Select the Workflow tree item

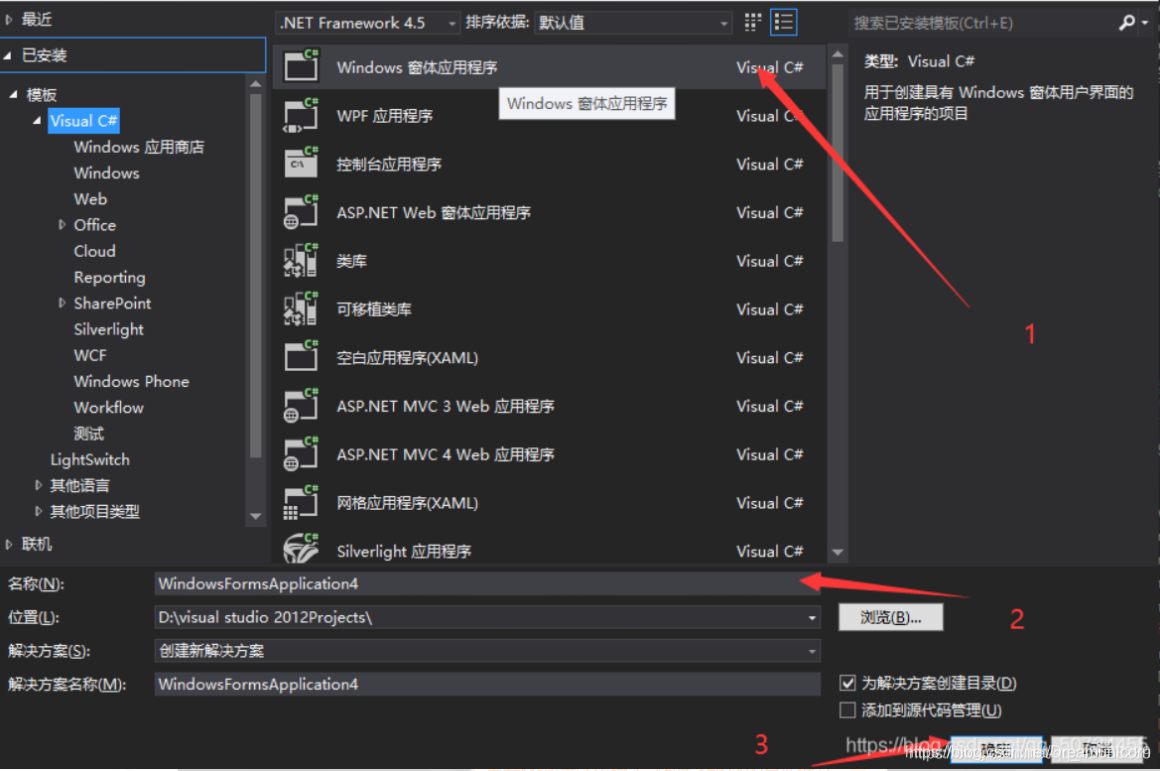(x=109, y=407)
